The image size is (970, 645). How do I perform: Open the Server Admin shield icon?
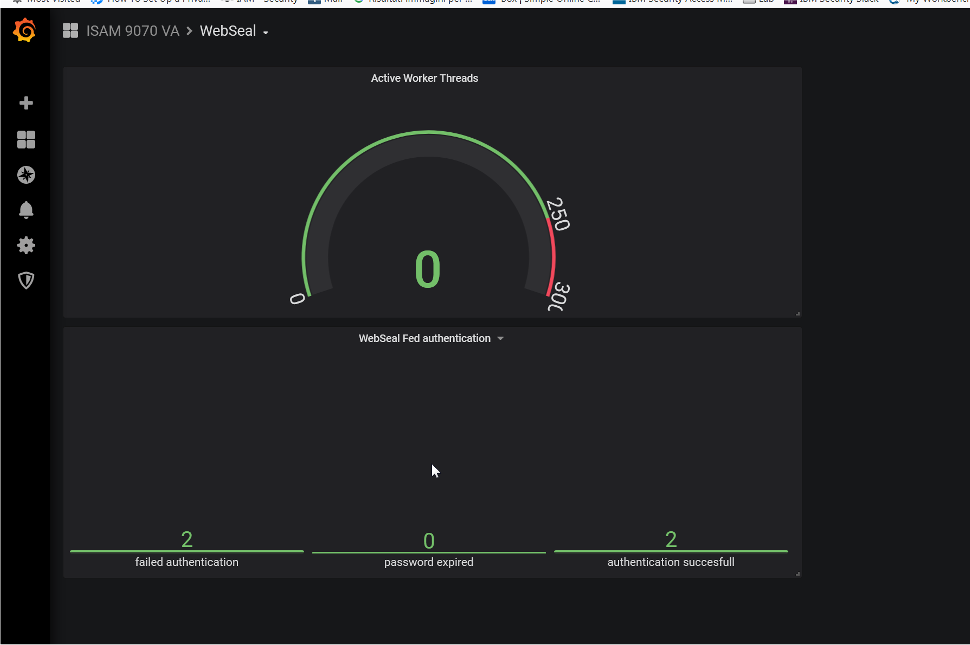(26, 281)
